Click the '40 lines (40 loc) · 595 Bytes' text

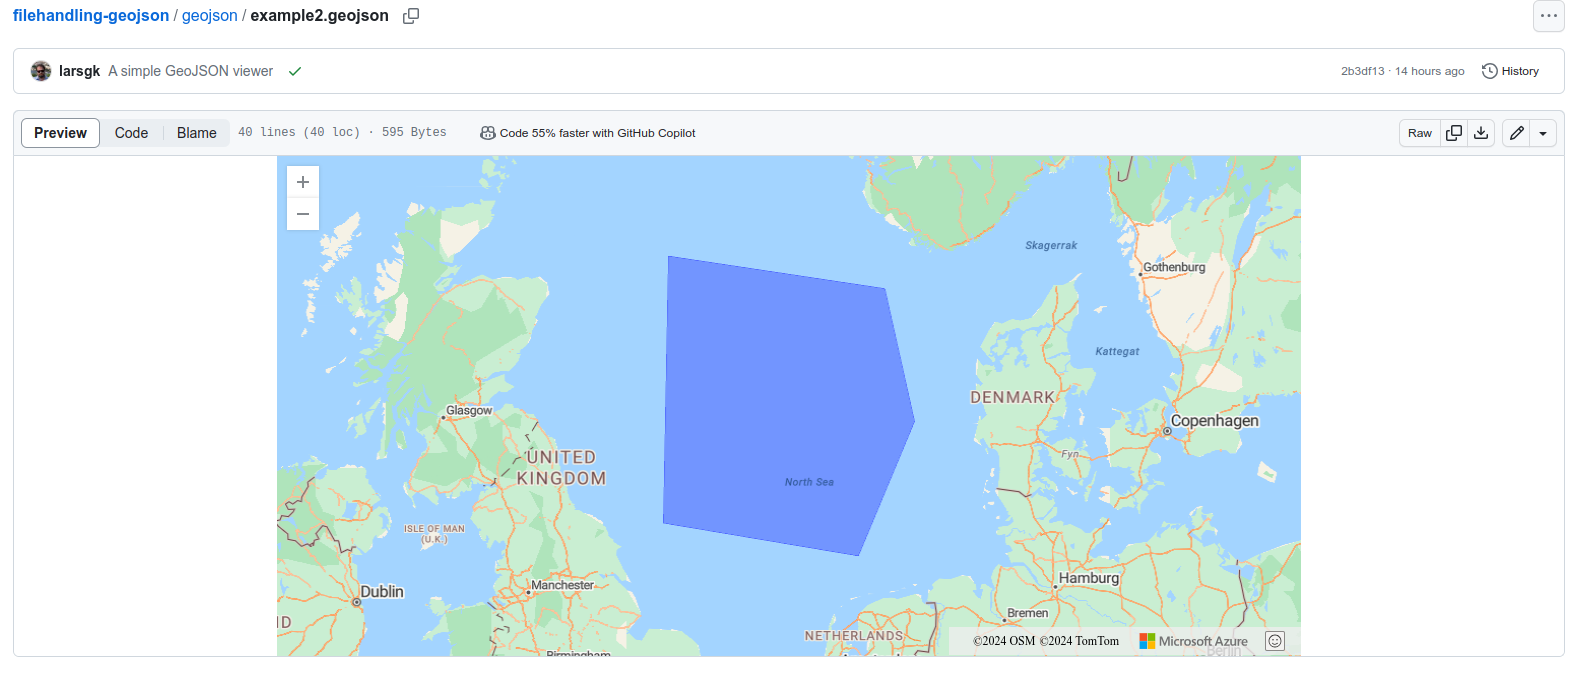[x=342, y=132]
